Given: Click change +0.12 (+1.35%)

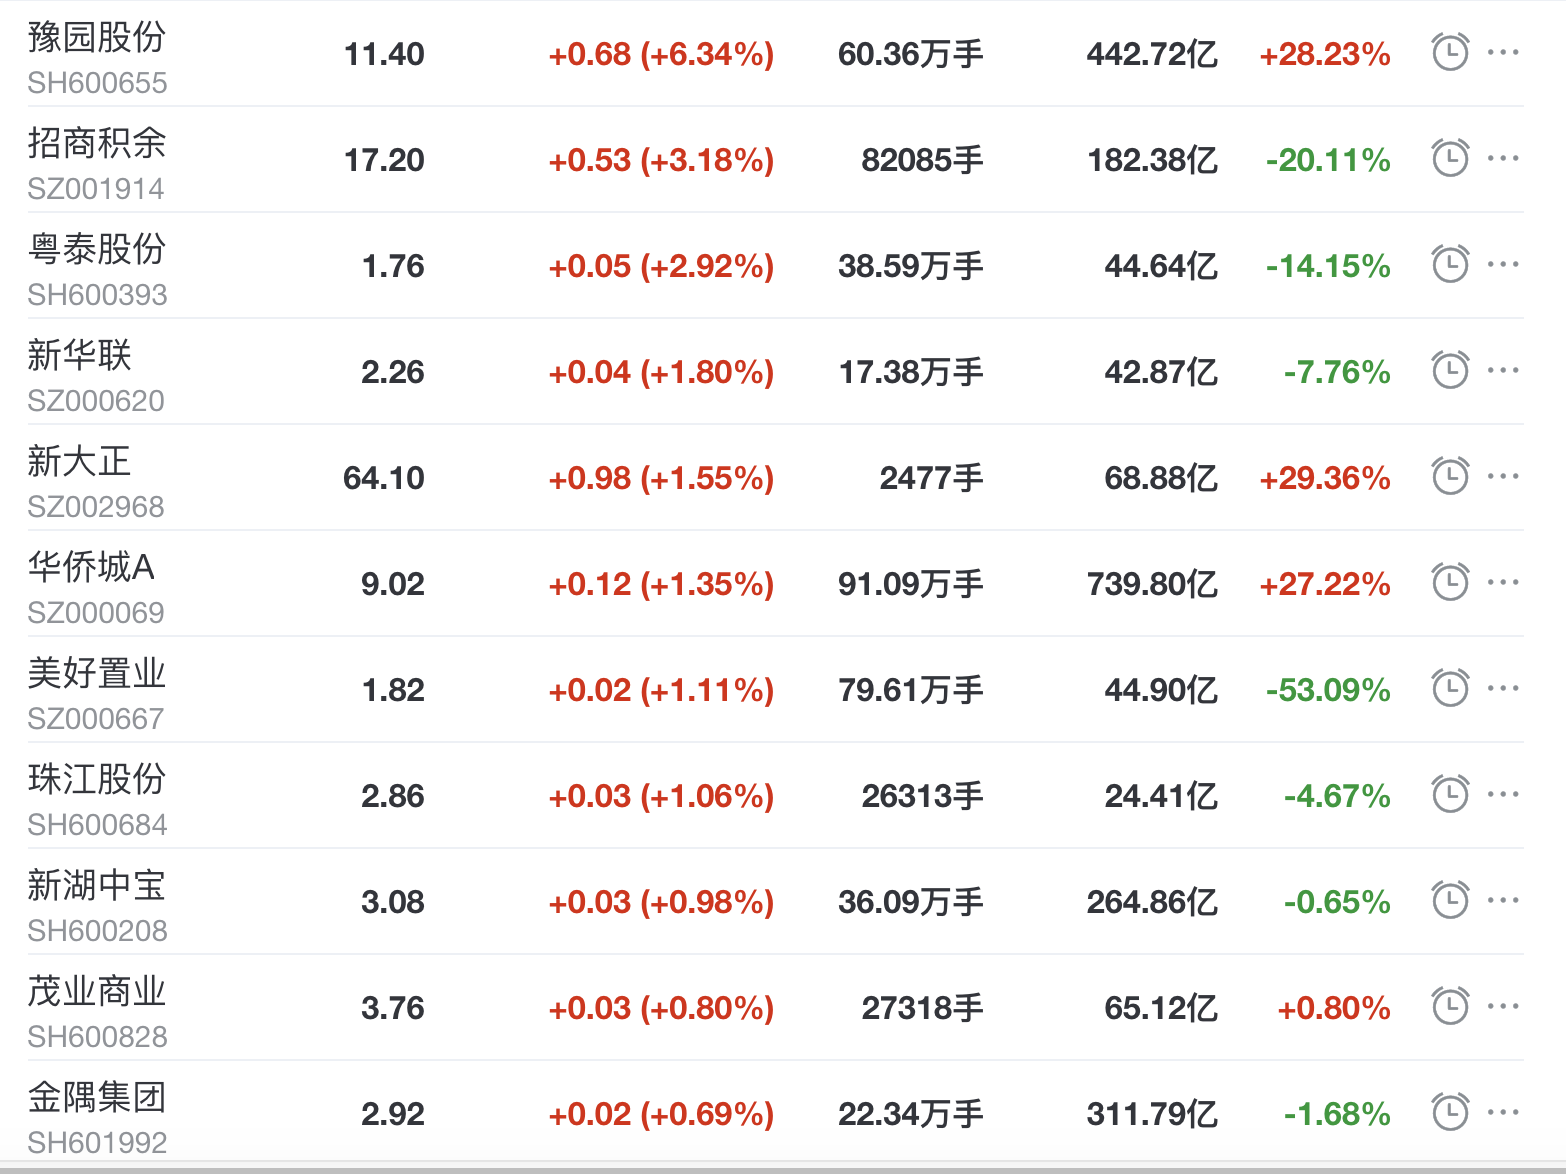Looking at the screenshot, I should [x=661, y=584].
